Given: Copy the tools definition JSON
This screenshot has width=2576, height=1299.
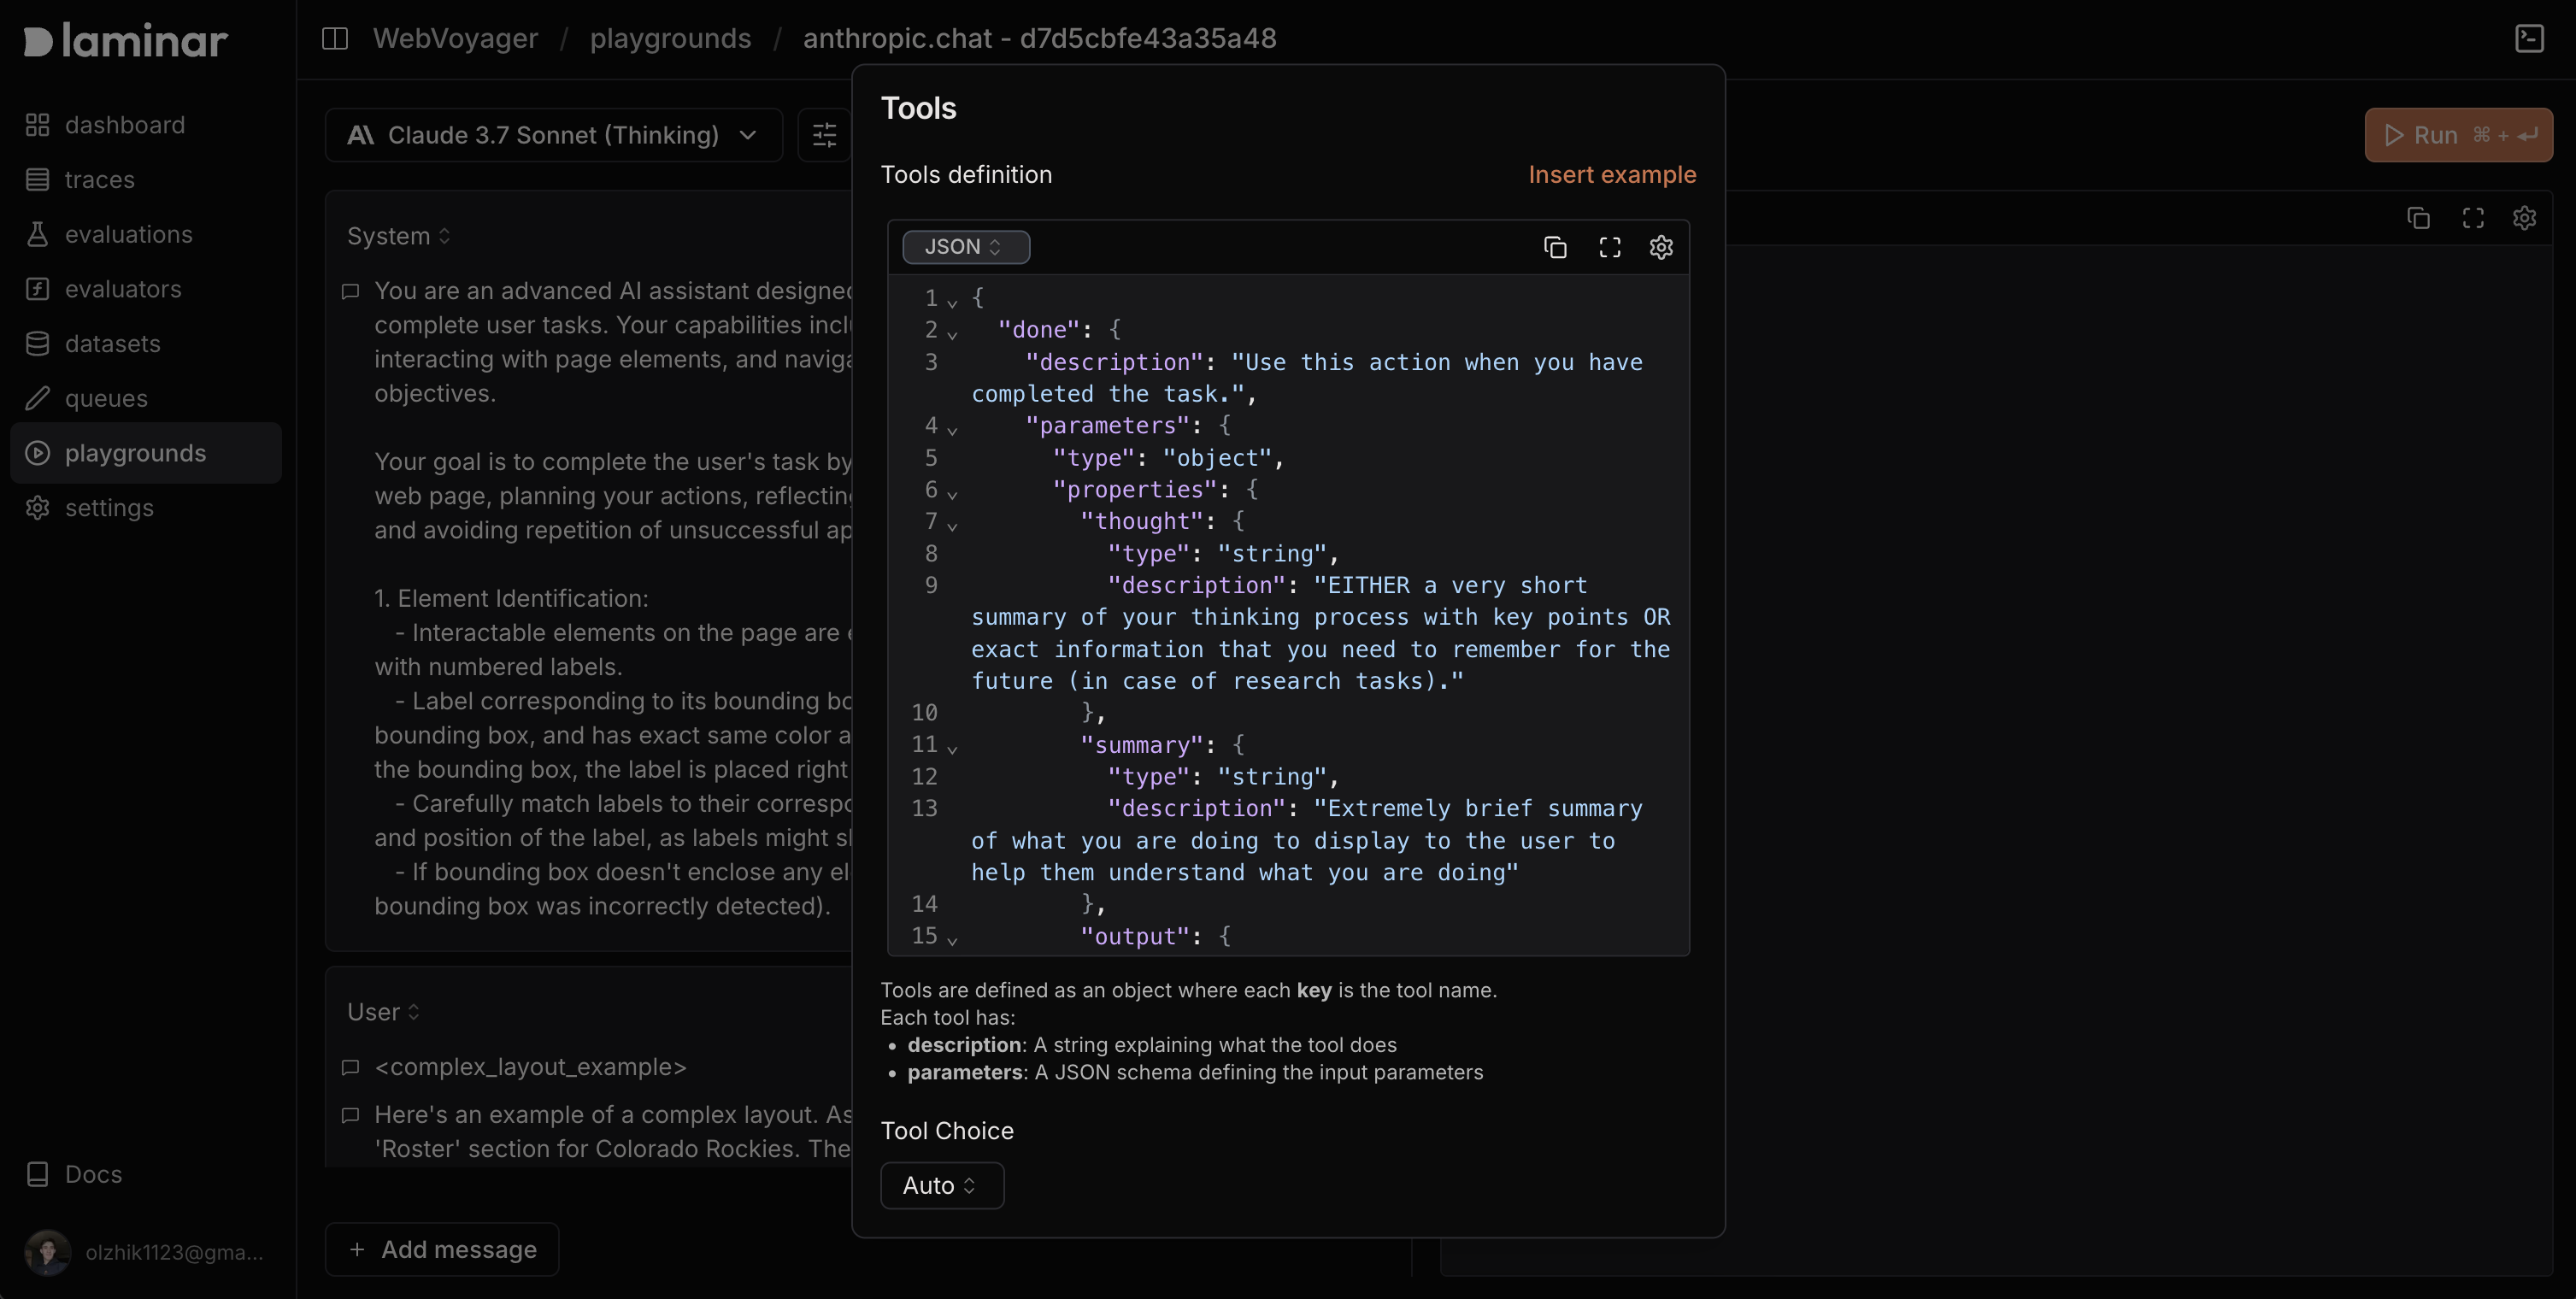Looking at the screenshot, I should tap(1555, 247).
